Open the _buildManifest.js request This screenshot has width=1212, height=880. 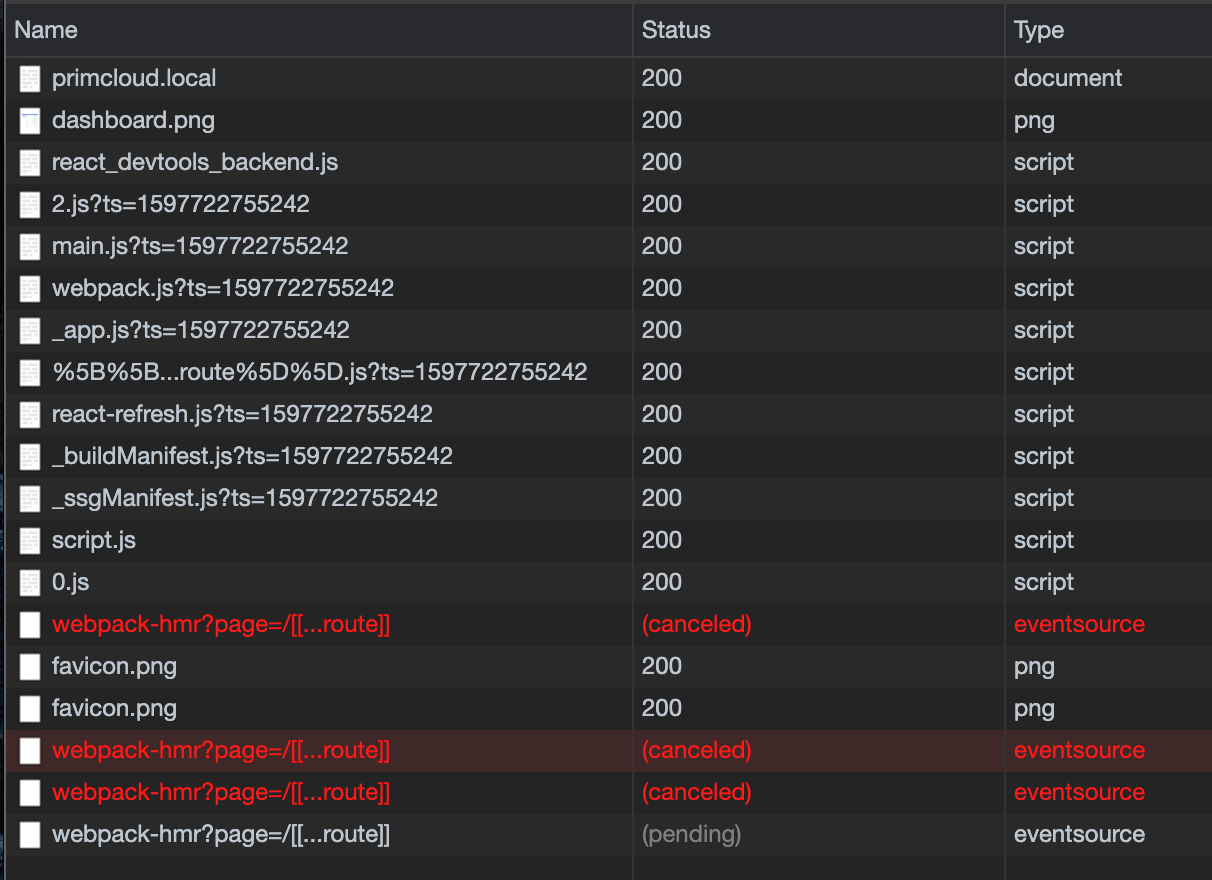[x=250, y=456]
